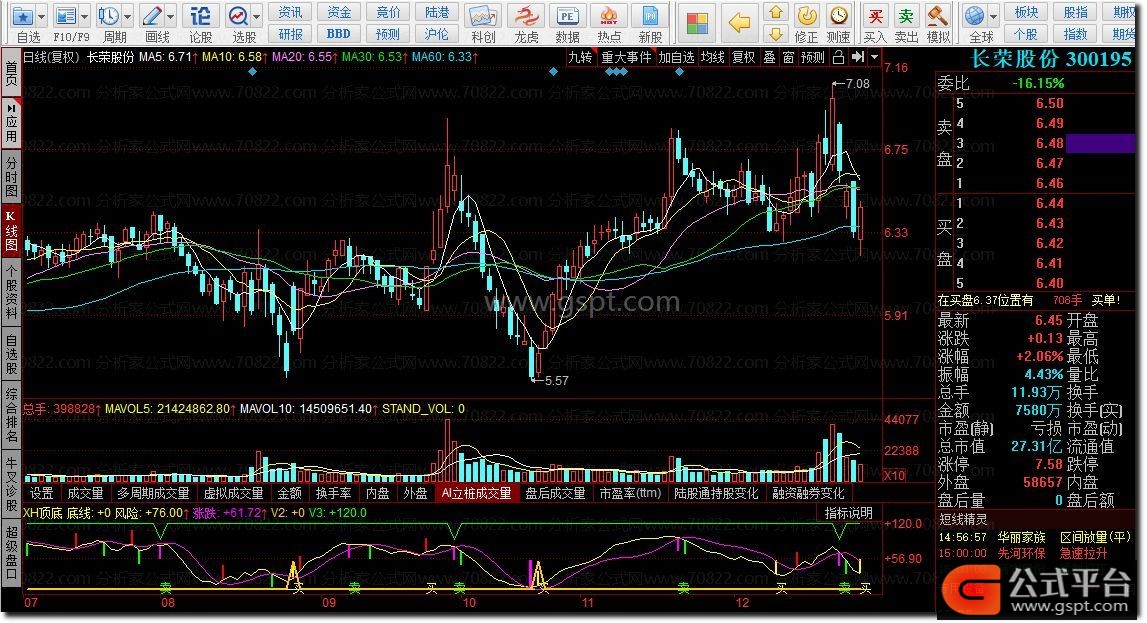Select the 融资融券变化 indicator tab
This screenshot has width=1147, height=623.
point(808,494)
